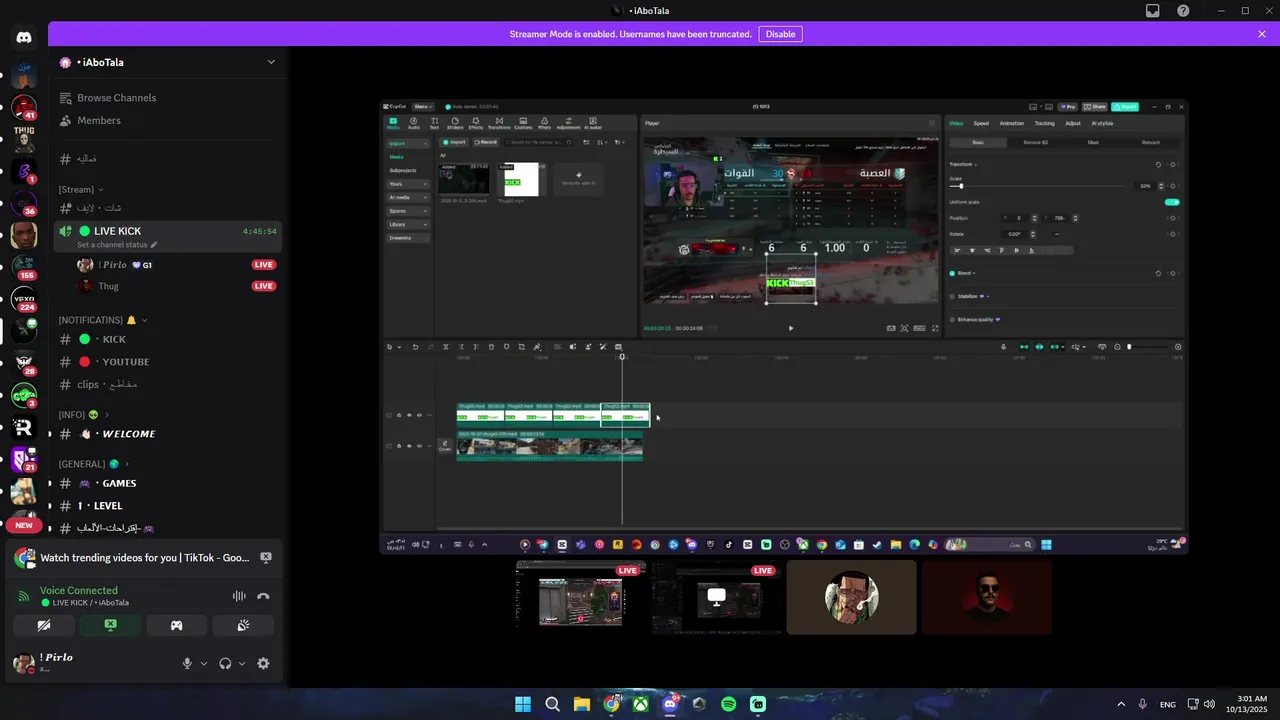The image size is (1280, 720).
Task: Open !Pirlo user profile panel
Action: 90,663
